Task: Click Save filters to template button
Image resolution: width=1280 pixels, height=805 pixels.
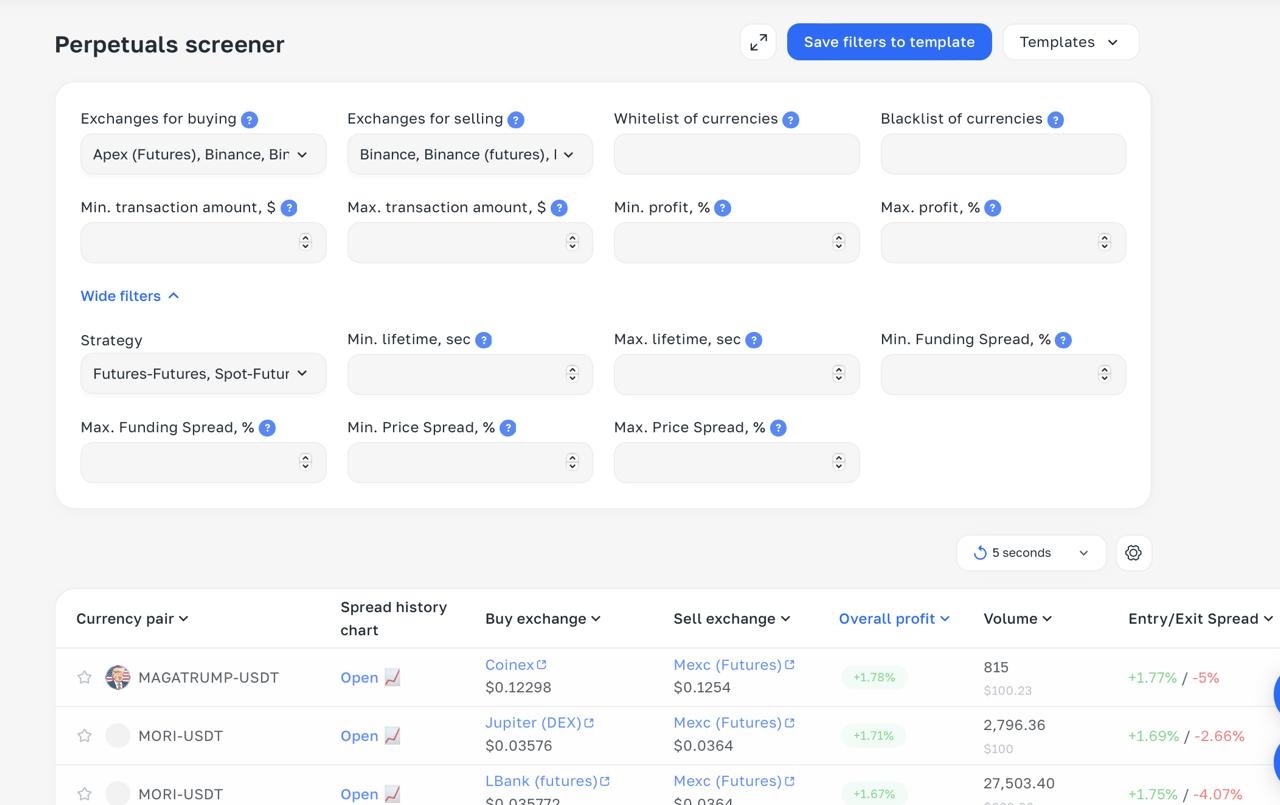Action: [889, 42]
